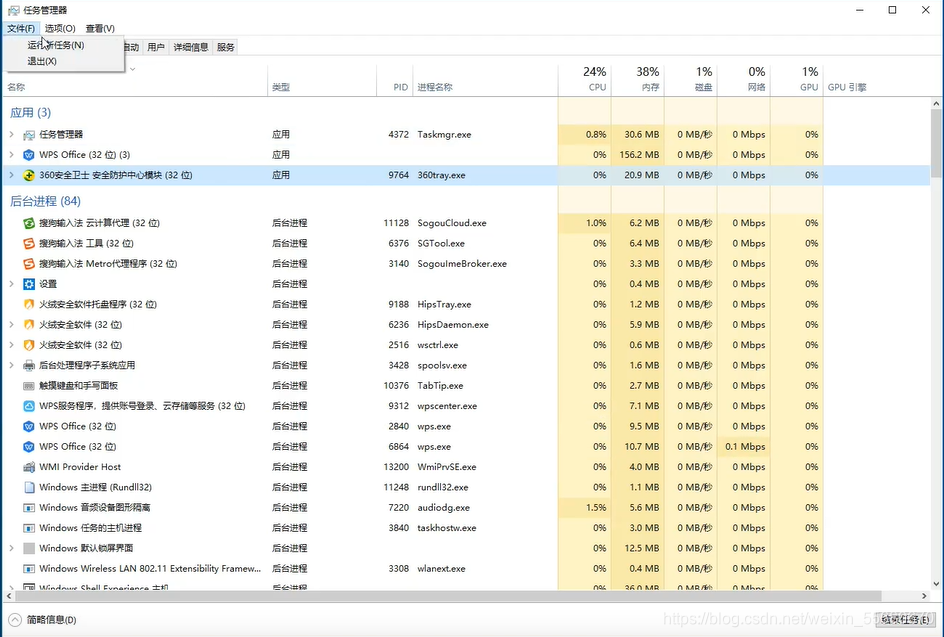Click the horizontal scrollbar right arrow
The width and height of the screenshot is (944, 637).
coord(924,596)
